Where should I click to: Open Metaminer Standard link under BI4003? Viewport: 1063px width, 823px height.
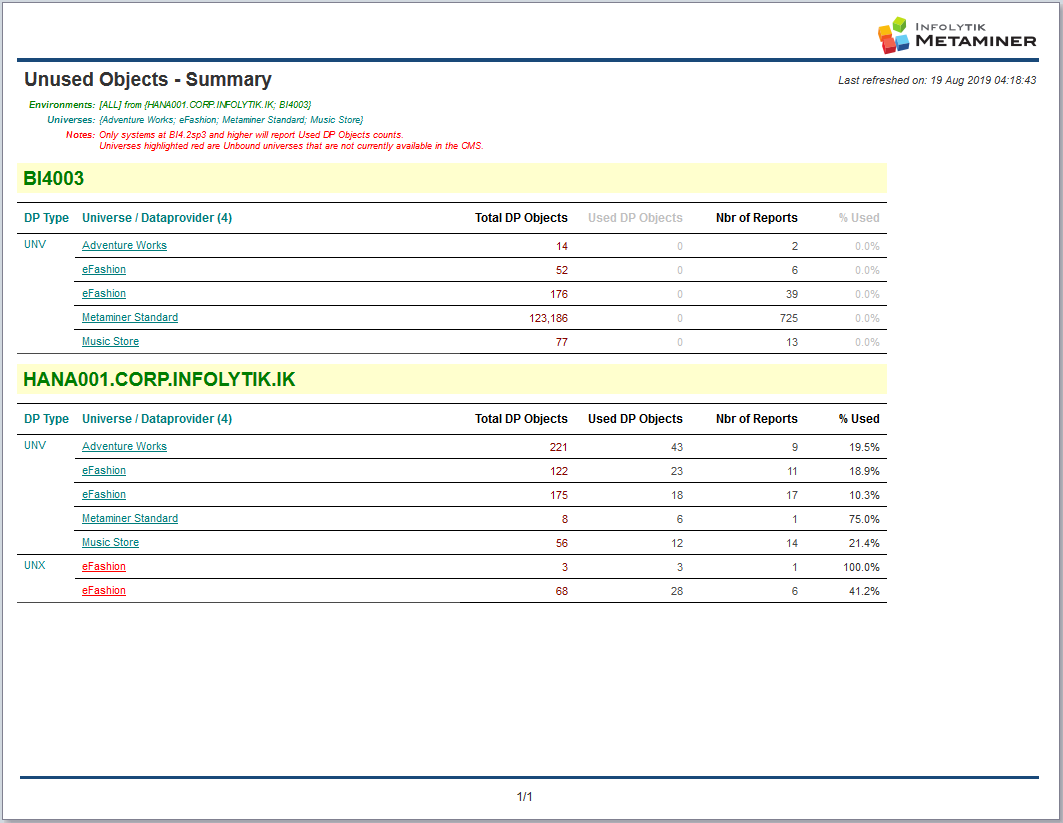(129, 317)
